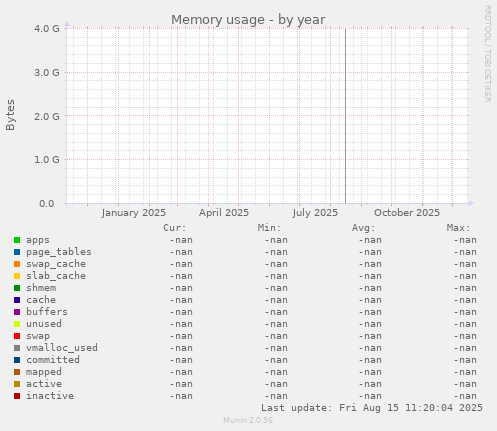The image size is (497, 431).
Task: Click the 'Avg:' column header
Action: pos(364,228)
